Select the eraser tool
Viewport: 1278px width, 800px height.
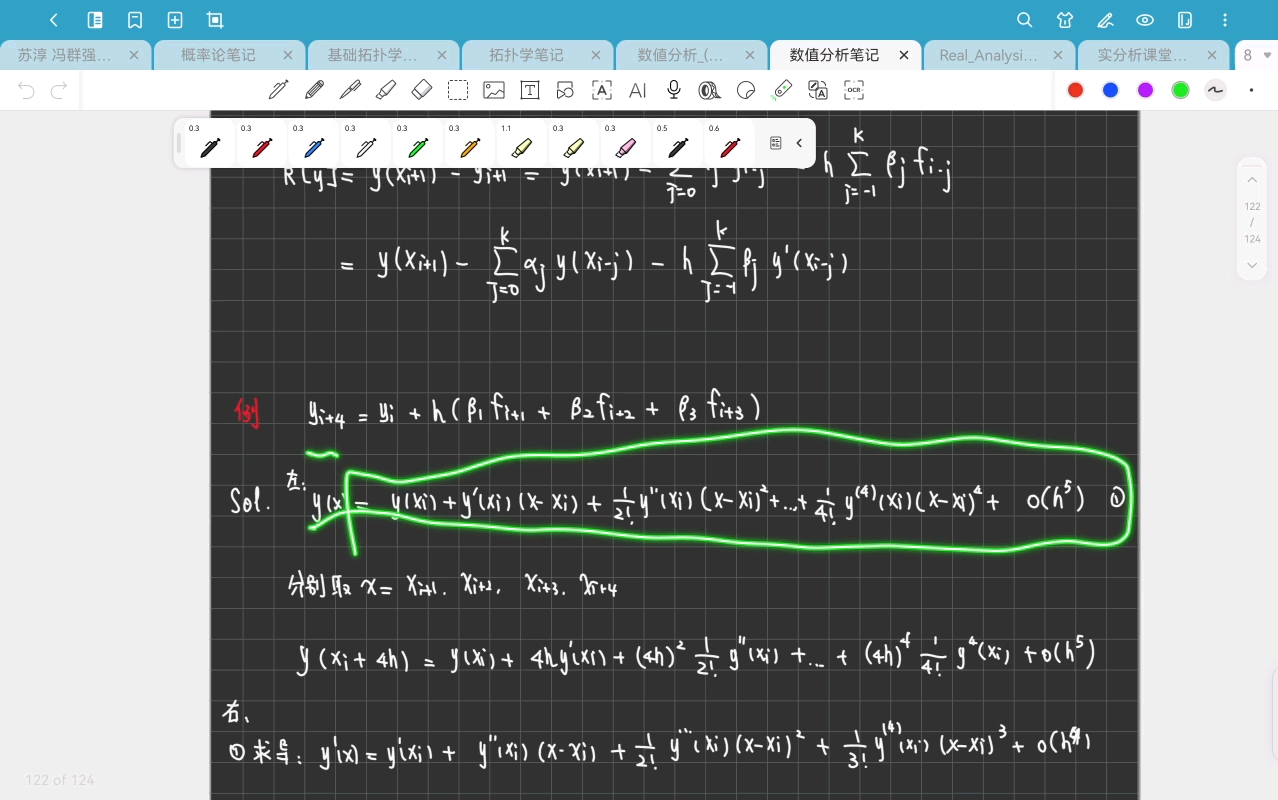422,90
